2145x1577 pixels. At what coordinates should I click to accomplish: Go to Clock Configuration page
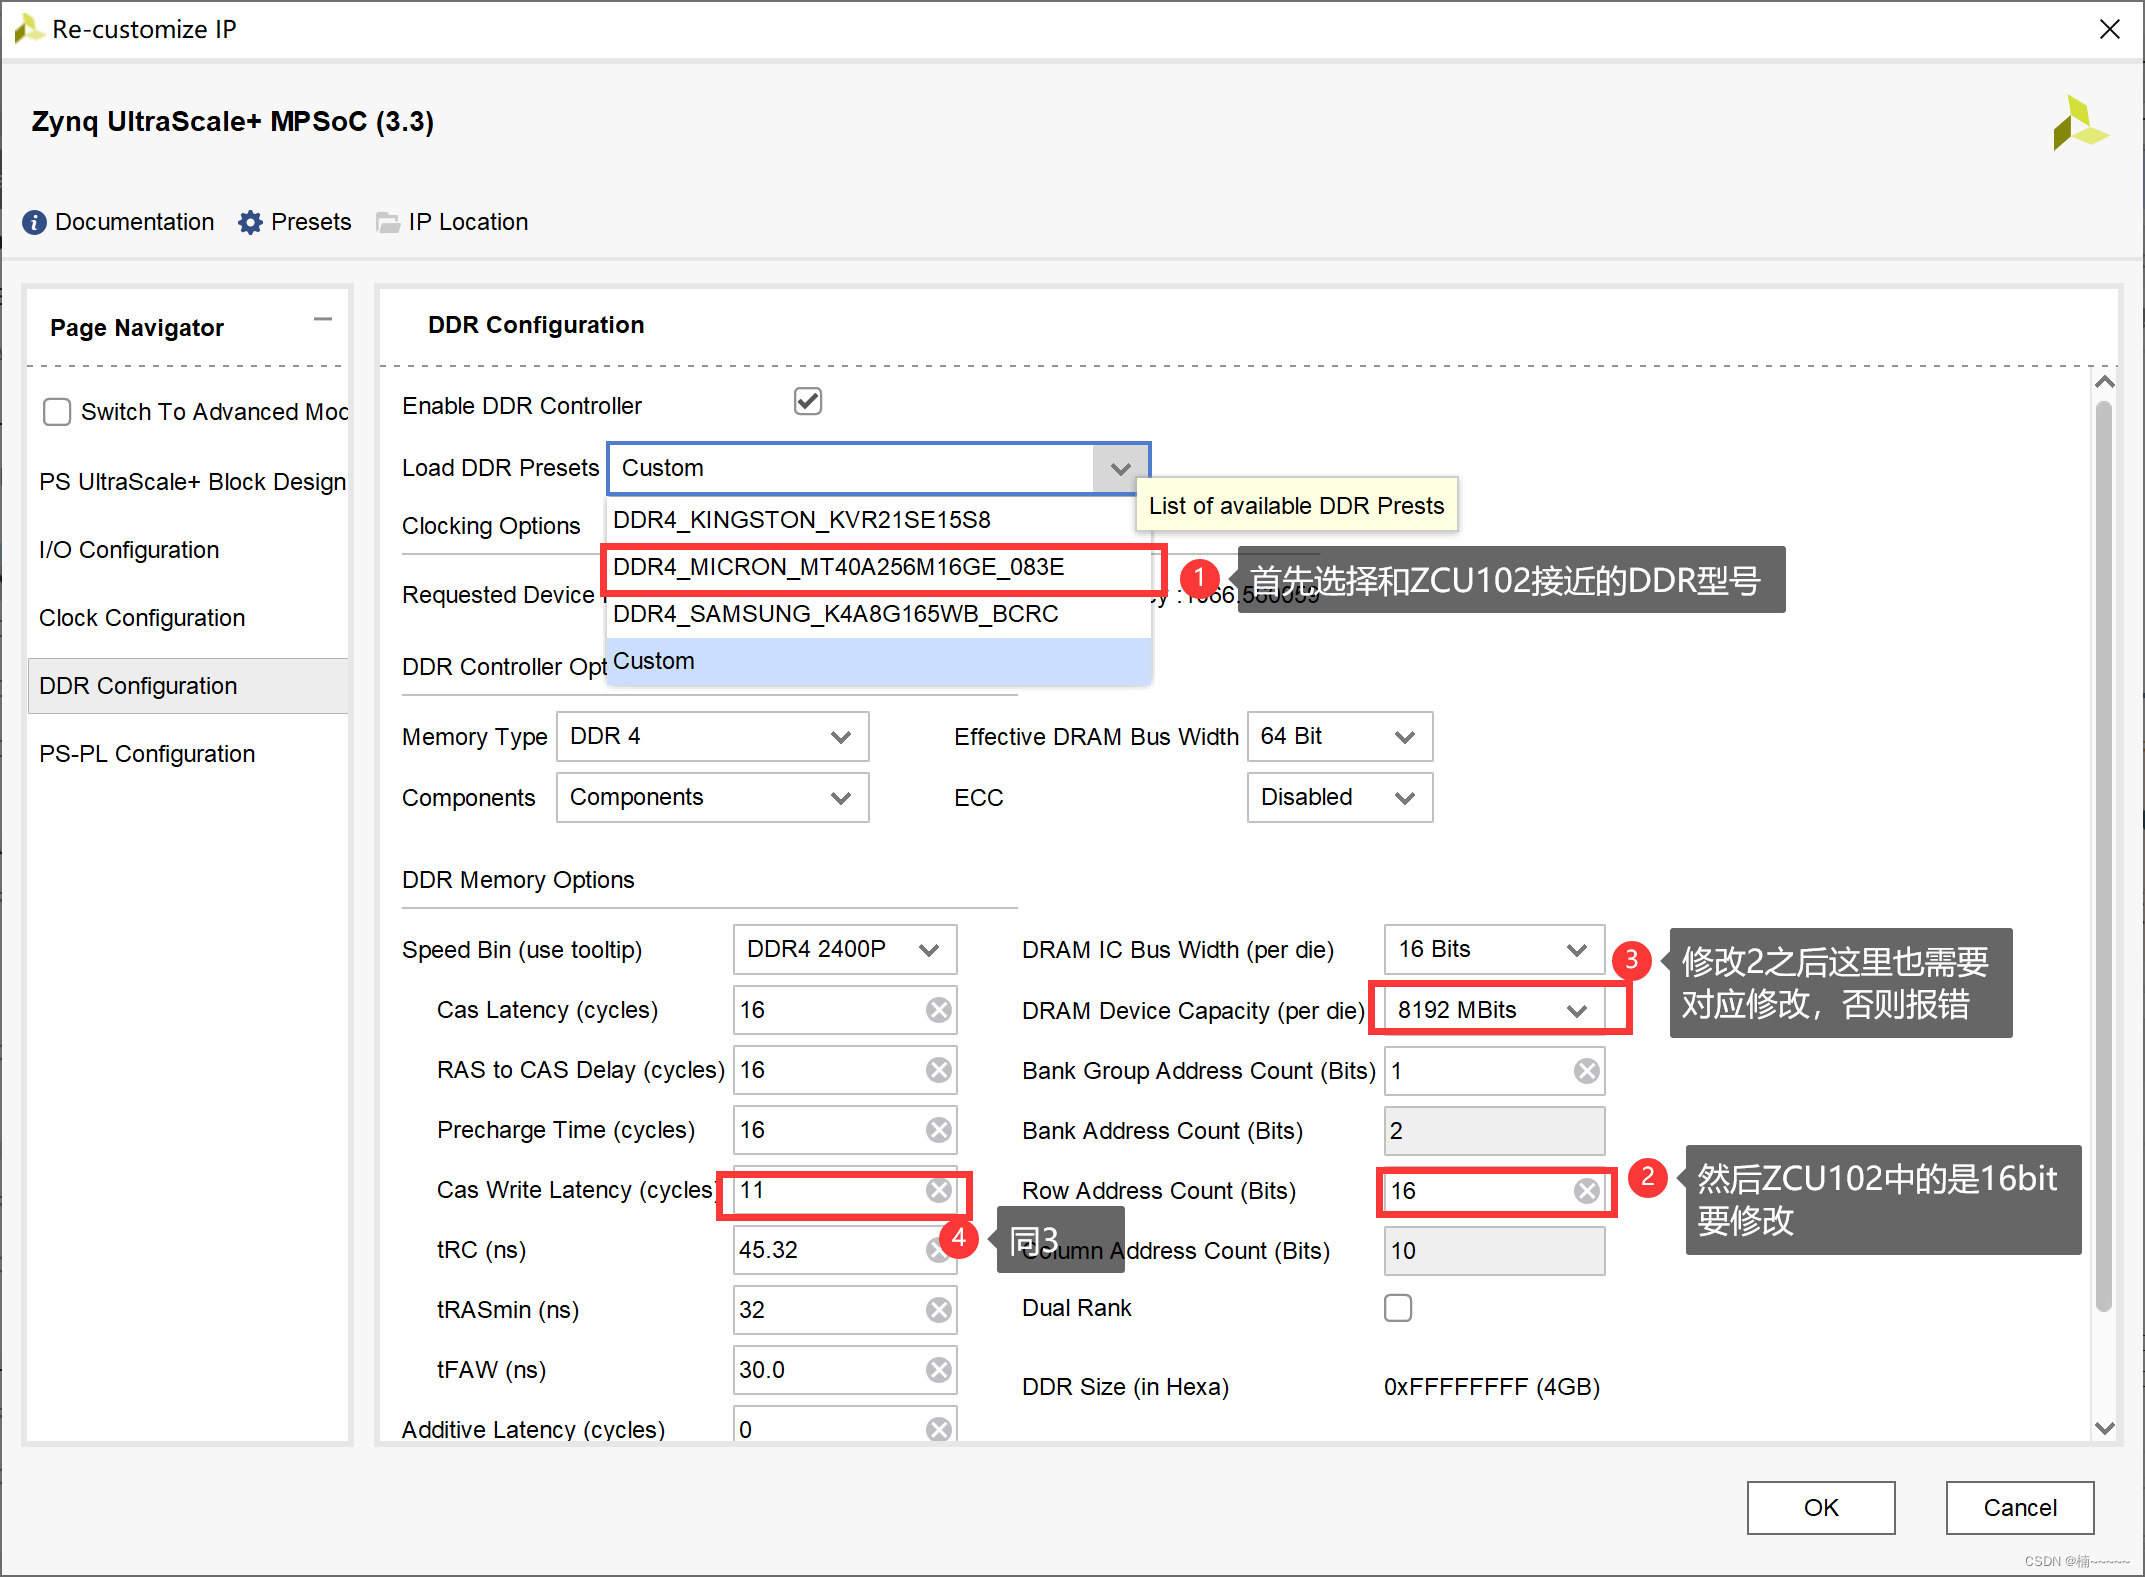pos(142,618)
